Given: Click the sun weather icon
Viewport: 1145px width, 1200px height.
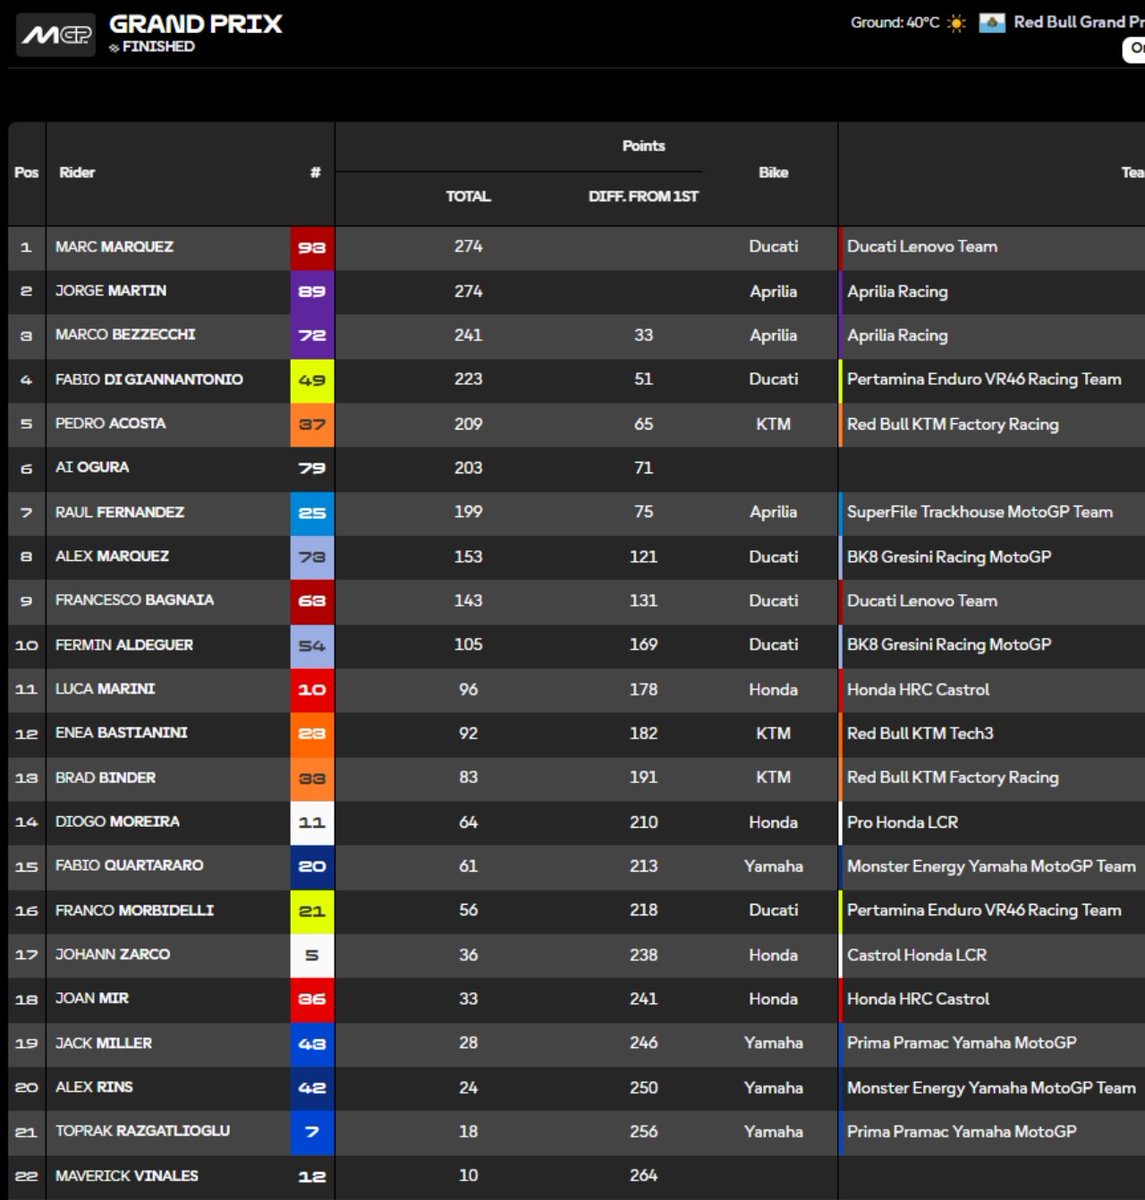Looking at the screenshot, I should 957,23.
